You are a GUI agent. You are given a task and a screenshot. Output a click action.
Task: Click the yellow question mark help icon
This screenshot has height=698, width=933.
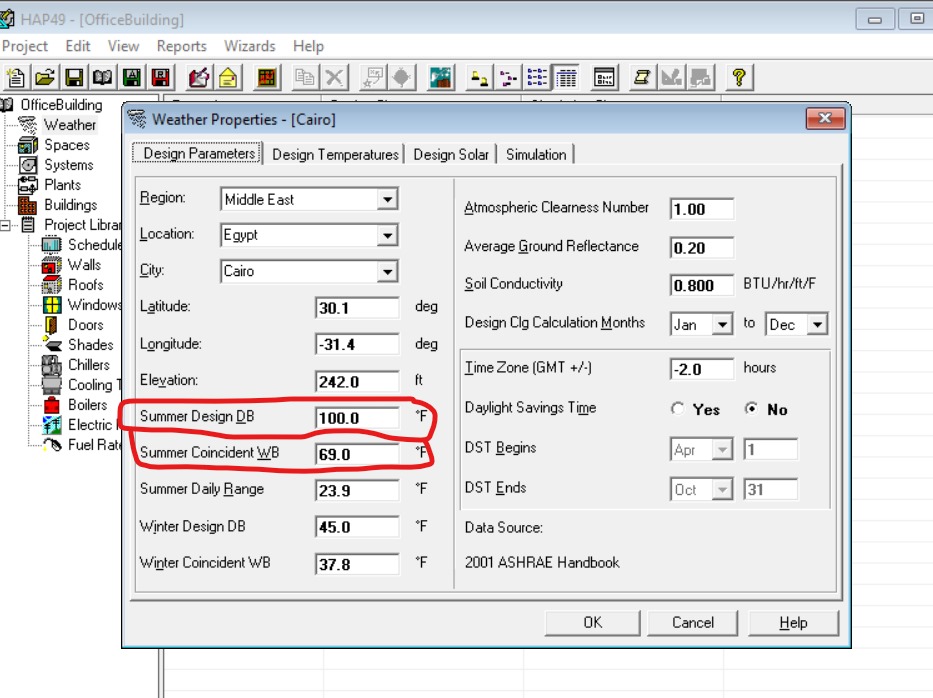(739, 77)
